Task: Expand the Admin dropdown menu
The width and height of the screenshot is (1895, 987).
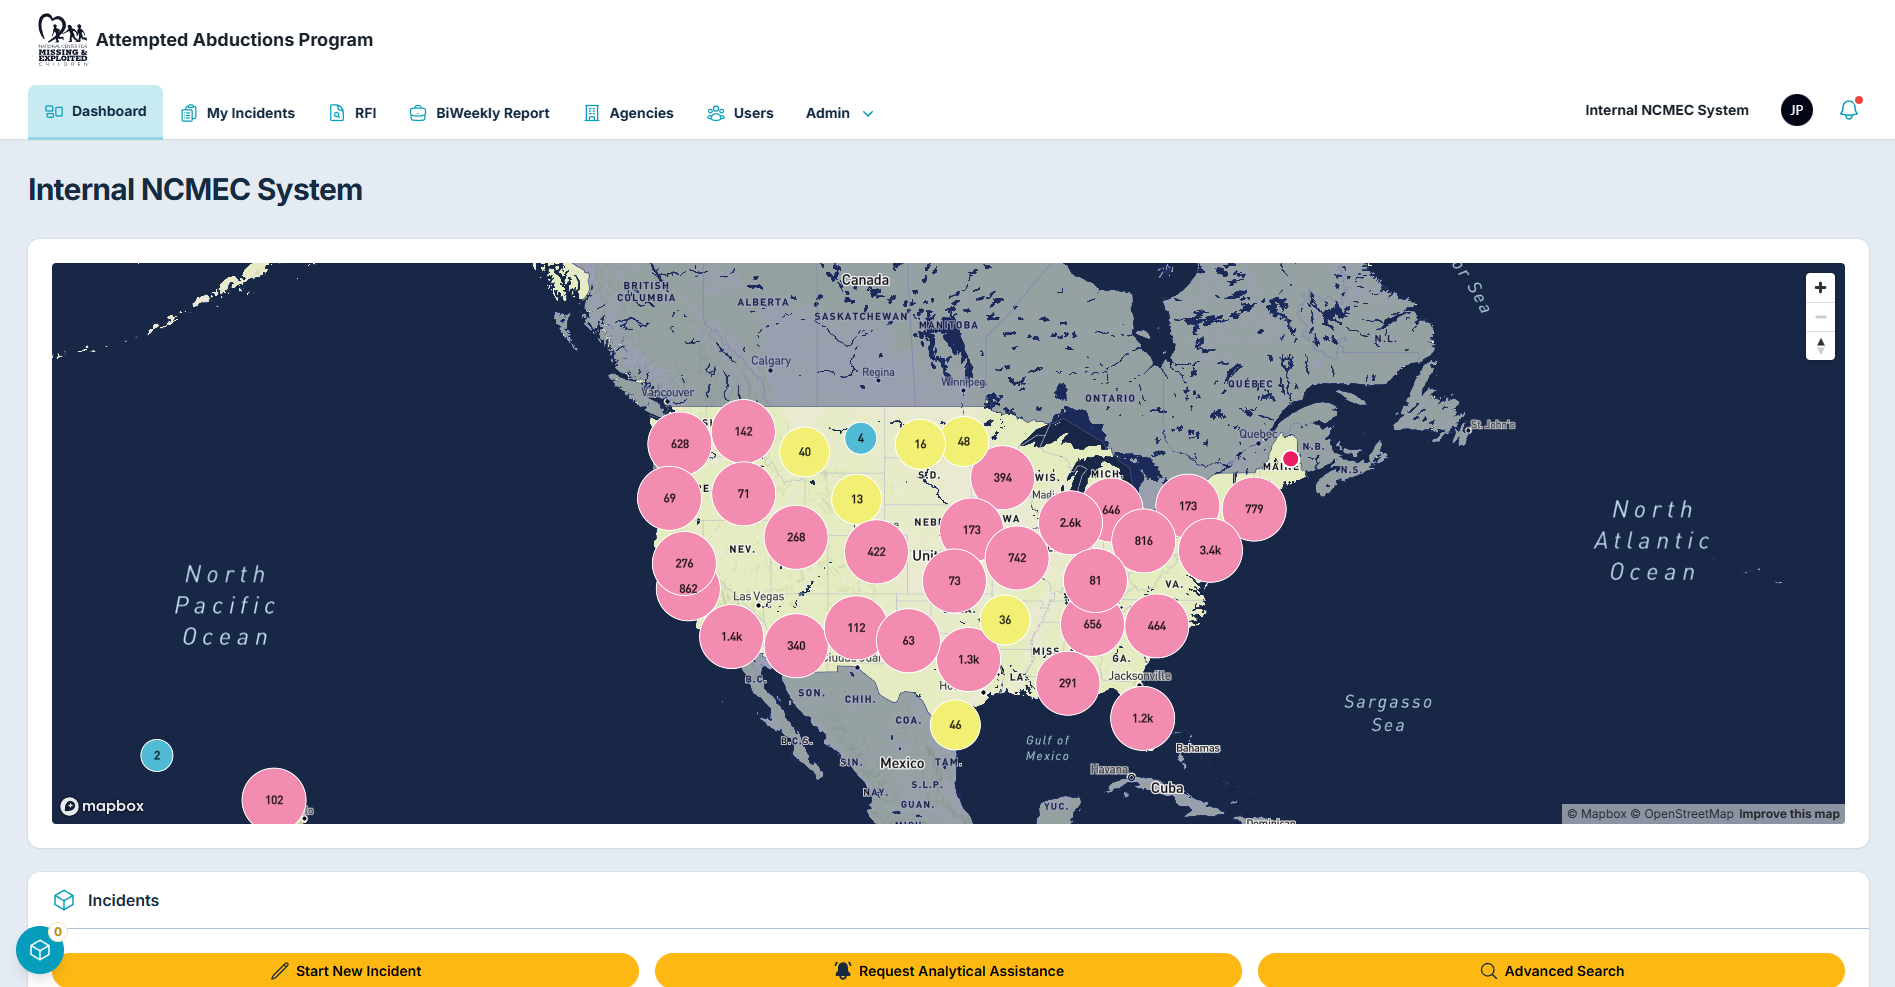Action: [x=839, y=113]
